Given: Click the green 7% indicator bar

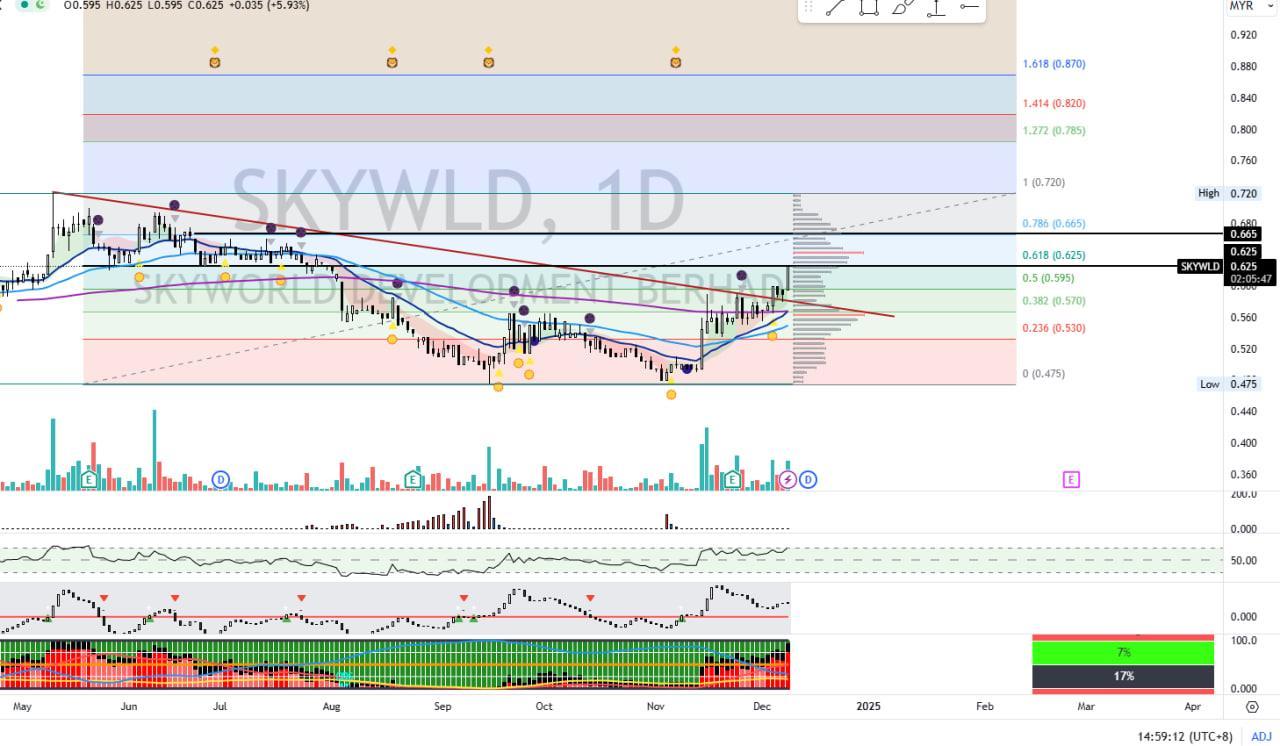Looking at the screenshot, I should click(1123, 652).
